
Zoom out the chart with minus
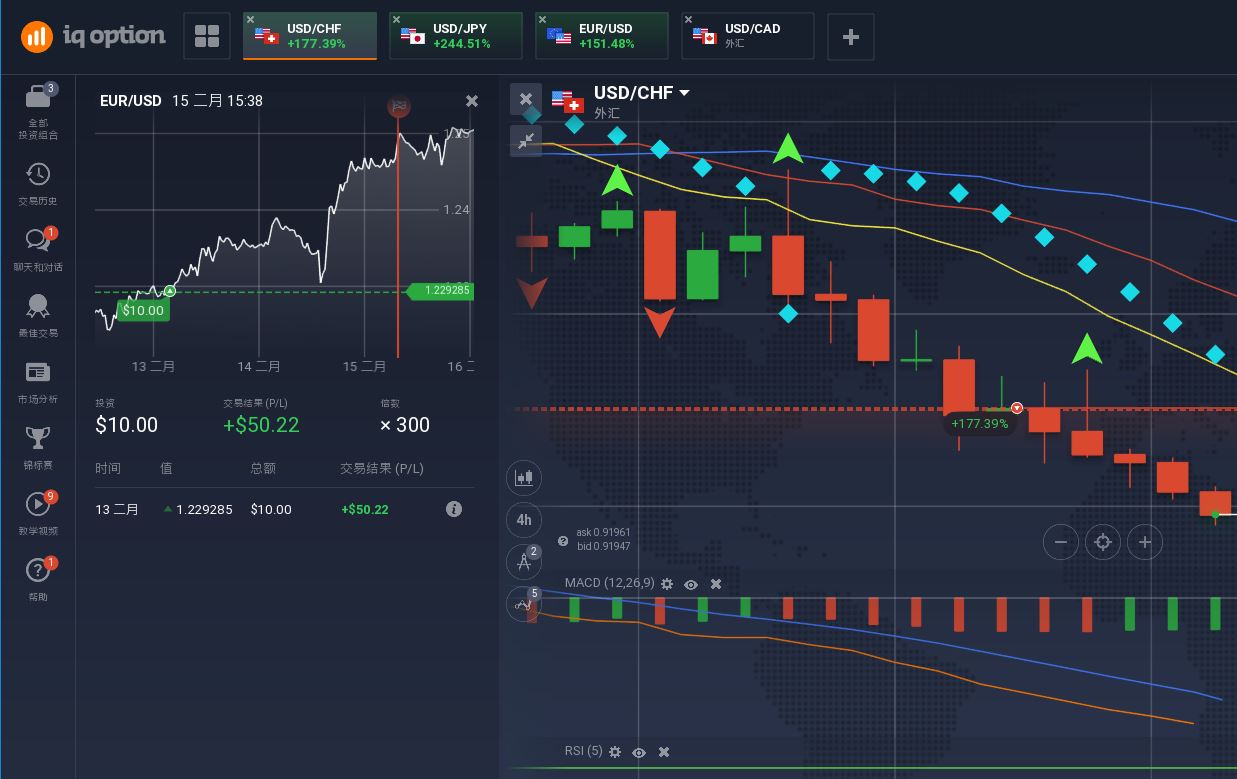[1061, 542]
